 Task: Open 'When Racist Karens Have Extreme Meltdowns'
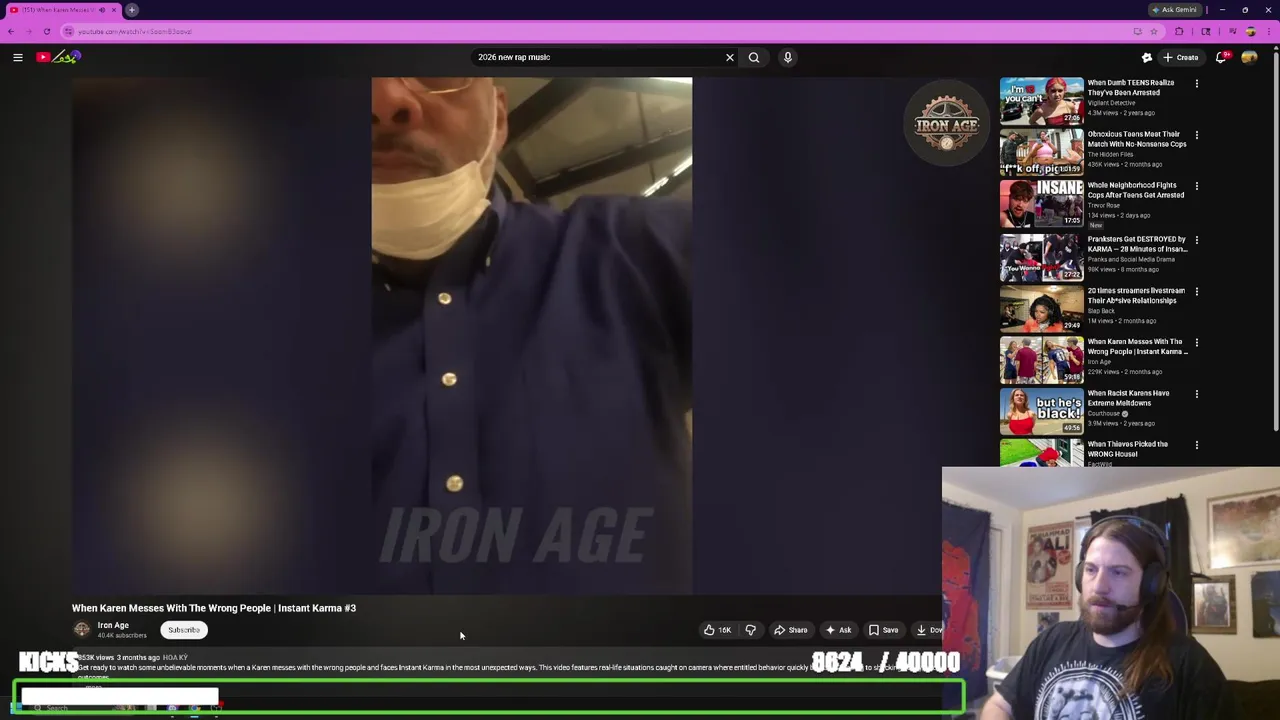[x=1128, y=398]
